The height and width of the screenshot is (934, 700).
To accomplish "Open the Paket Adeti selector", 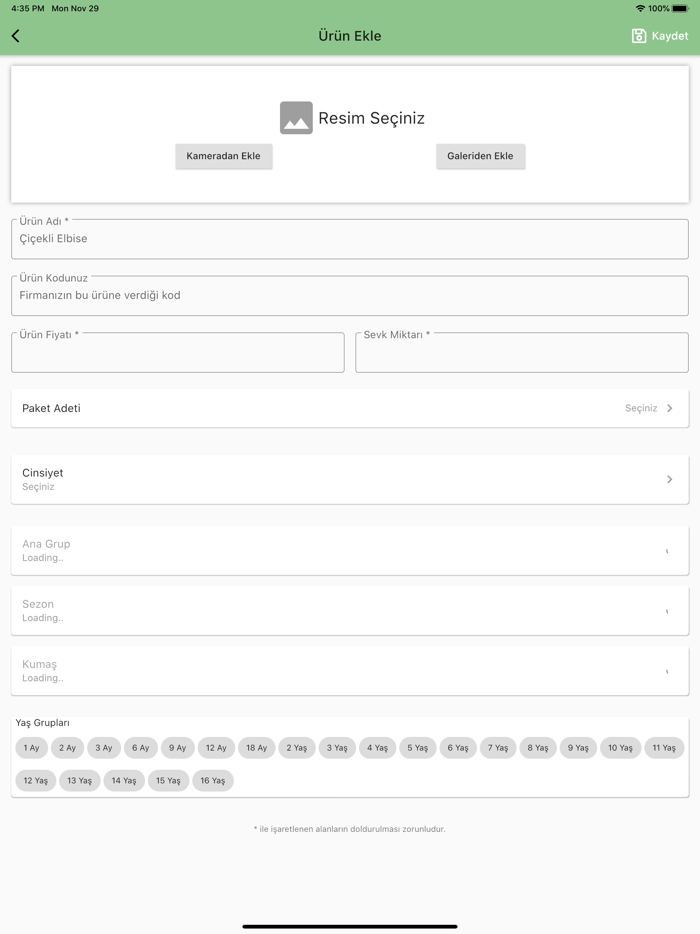I will 350,408.
